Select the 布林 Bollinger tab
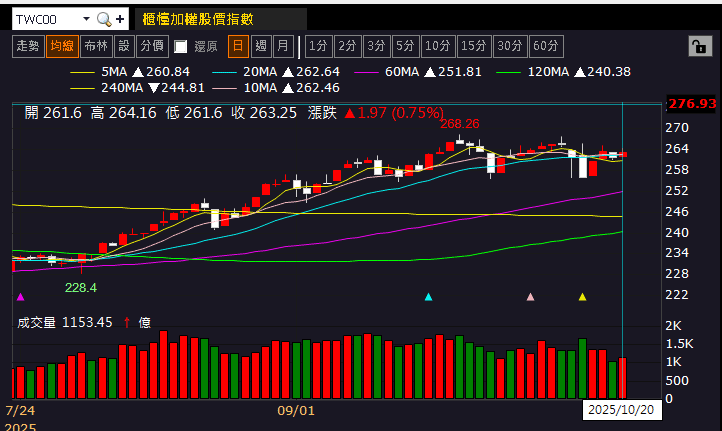Image resolution: width=722 pixels, height=431 pixels. pos(96,46)
